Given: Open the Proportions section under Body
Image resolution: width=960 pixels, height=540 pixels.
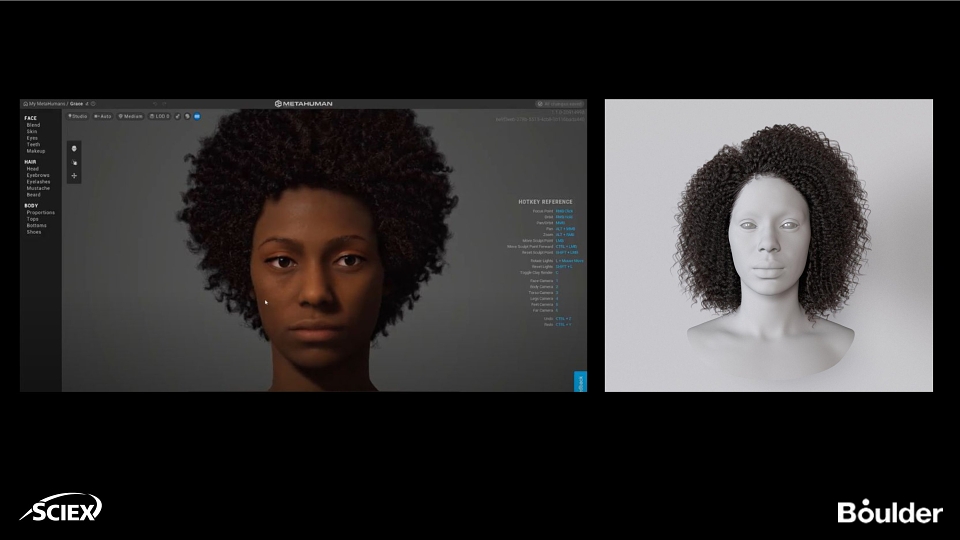Looking at the screenshot, I should tap(40, 212).
